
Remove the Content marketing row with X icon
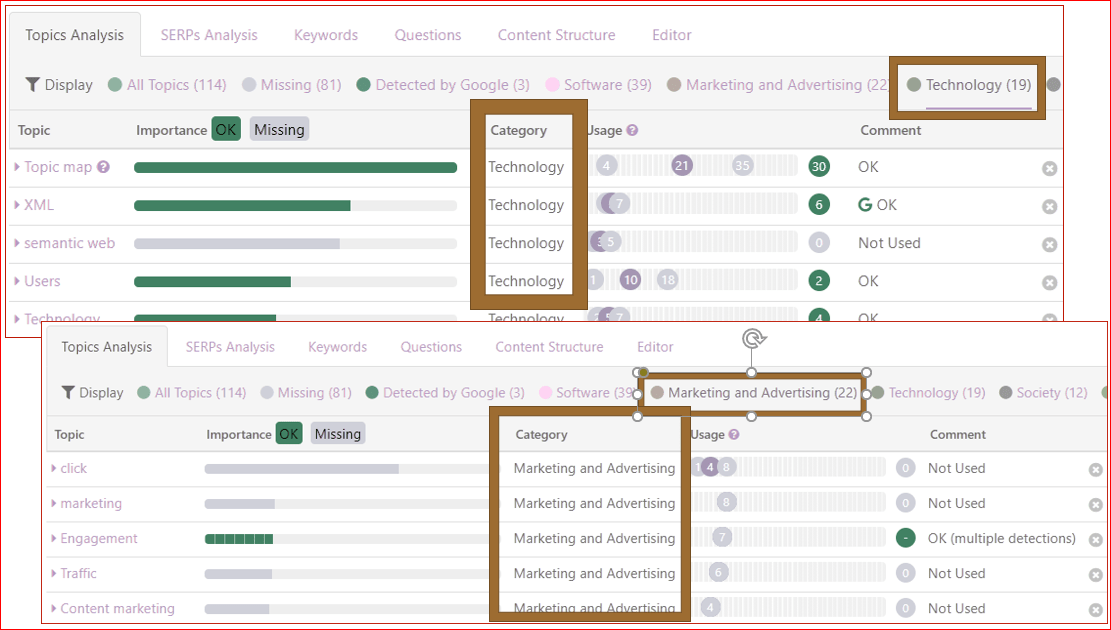[x=1095, y=609]
